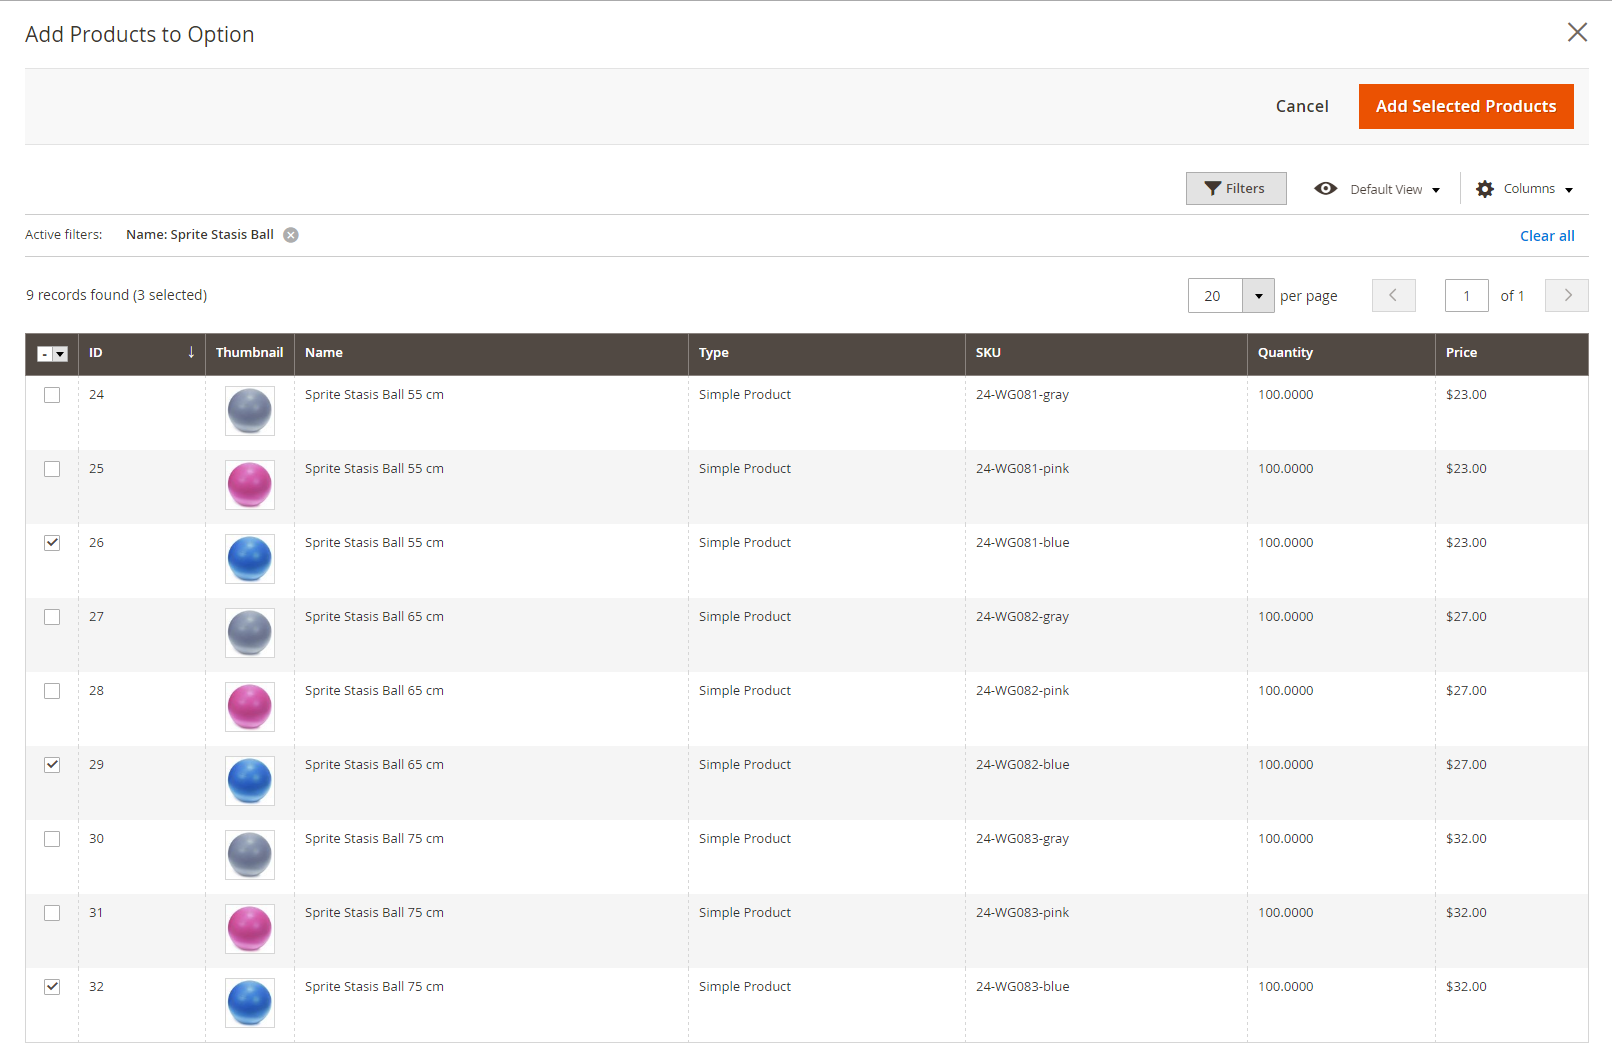
Task: Click the Cancel button
Action: click(x=1302, y=106)
